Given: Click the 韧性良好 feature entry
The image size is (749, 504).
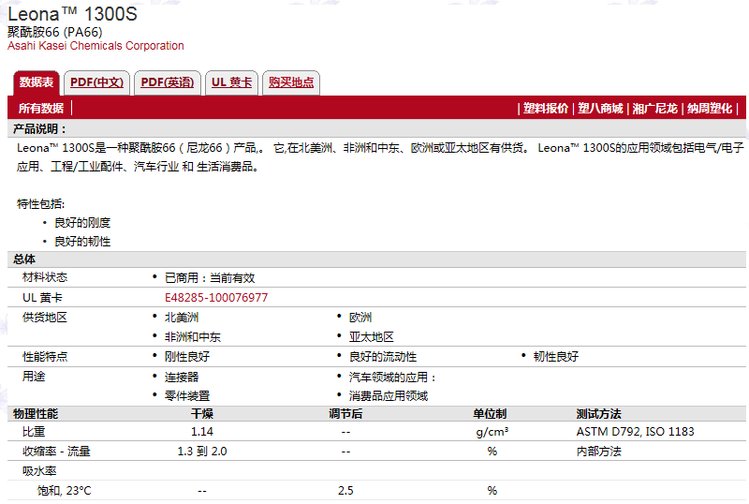Looking at the screenshot, I should point(556,356).
